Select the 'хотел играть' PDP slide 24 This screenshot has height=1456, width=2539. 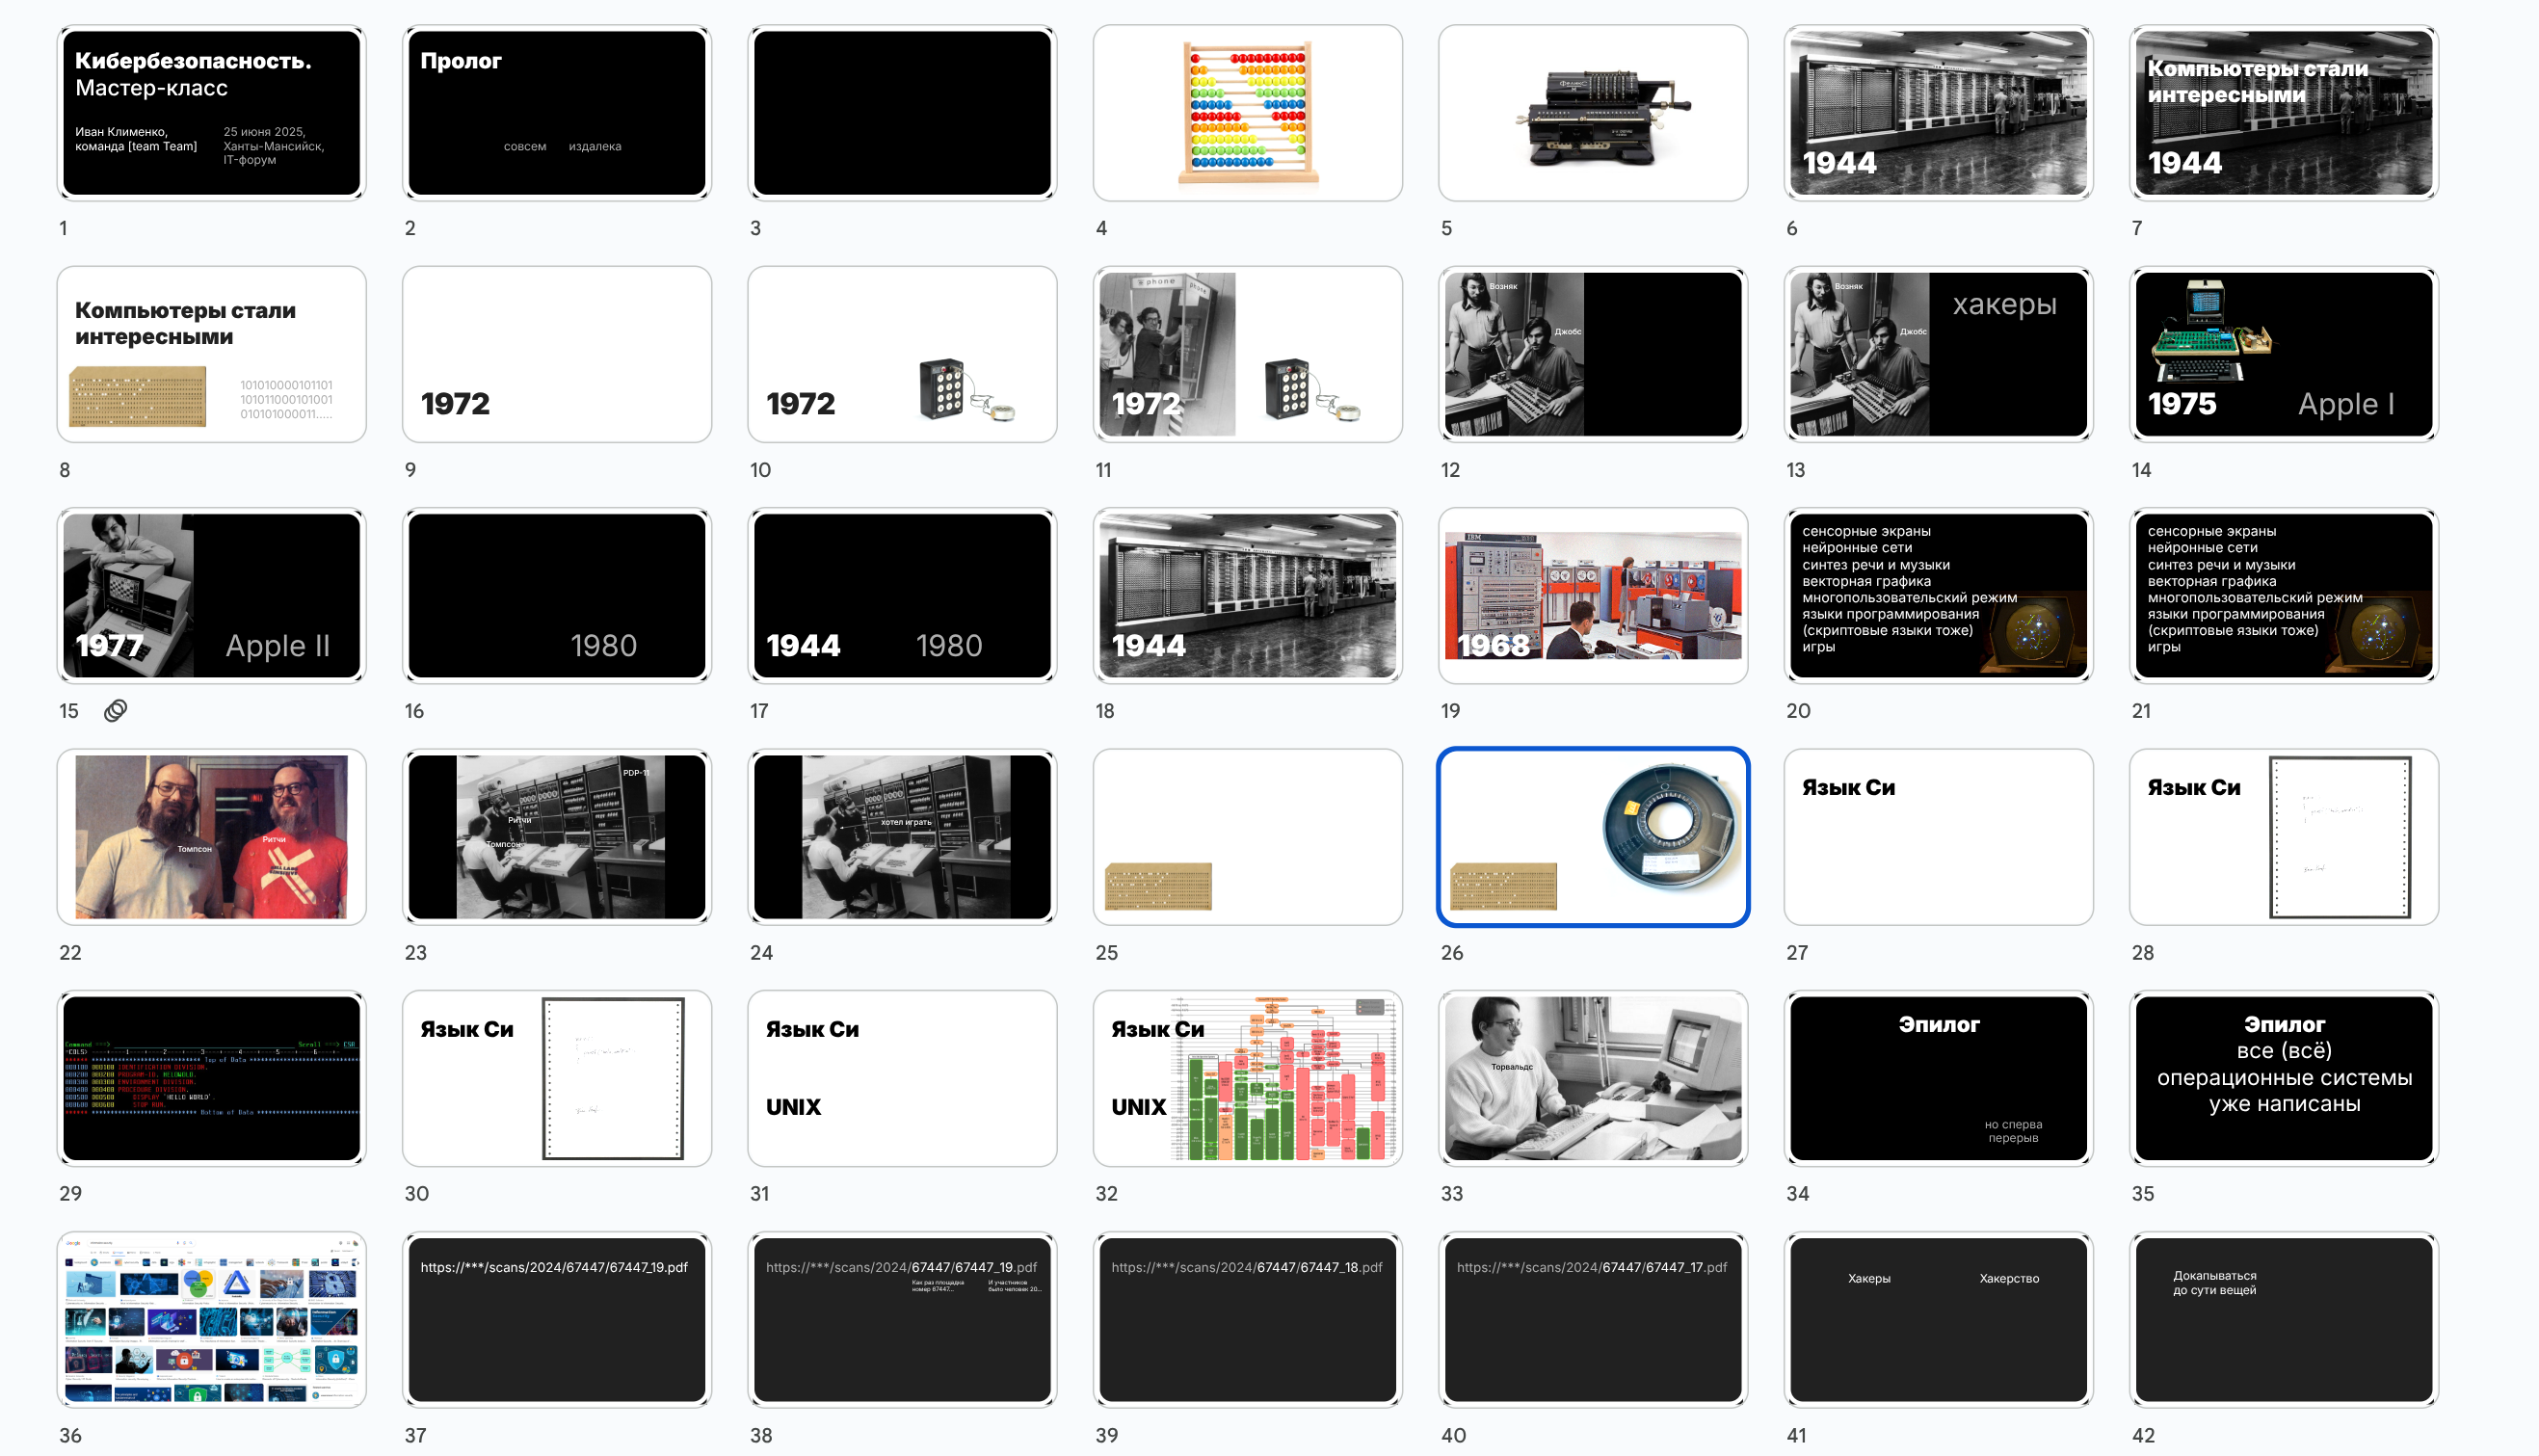tap(902, 837)
